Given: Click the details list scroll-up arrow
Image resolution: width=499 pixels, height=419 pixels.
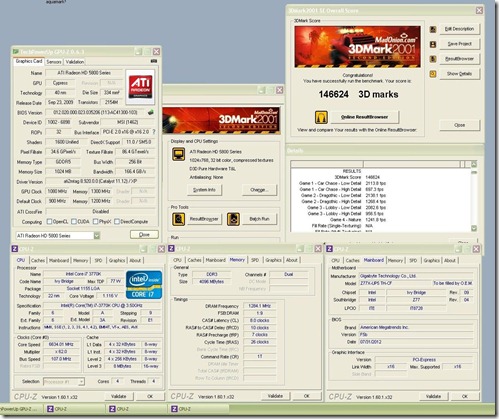Looking at the screenshot, I should coord(474,164).
